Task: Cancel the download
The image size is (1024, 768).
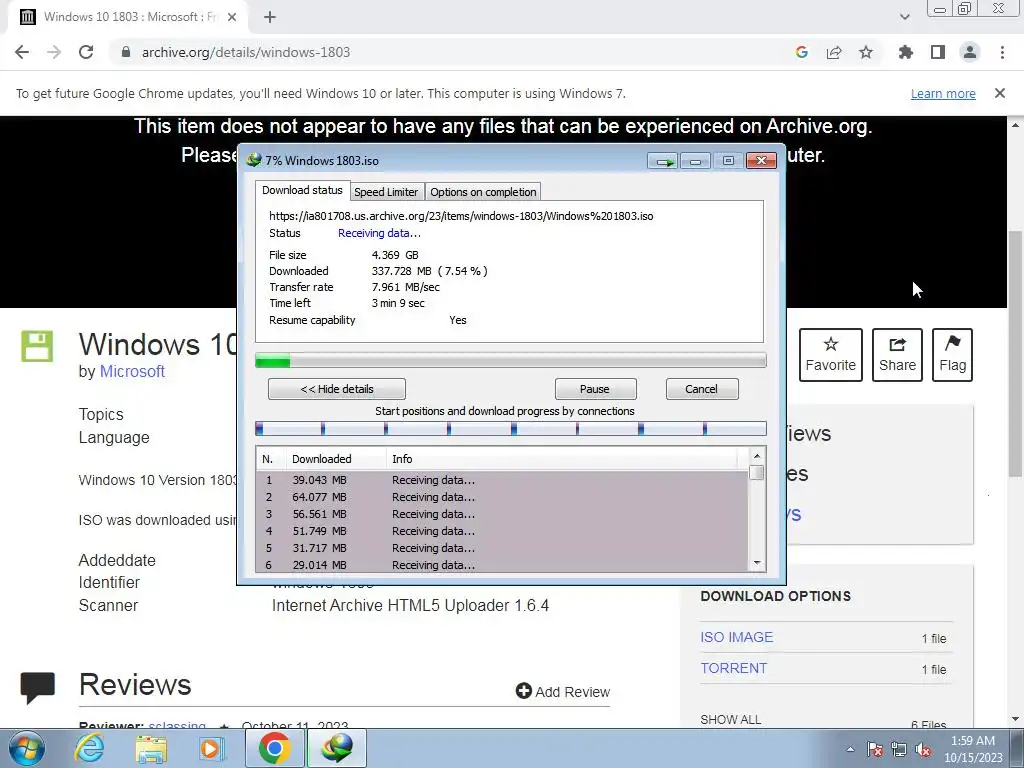Action: 702,389
